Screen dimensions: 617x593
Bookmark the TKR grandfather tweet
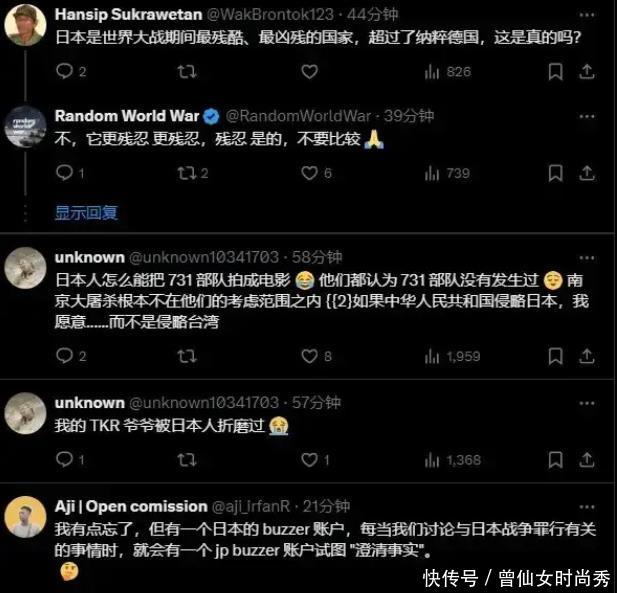pos(555,460)
